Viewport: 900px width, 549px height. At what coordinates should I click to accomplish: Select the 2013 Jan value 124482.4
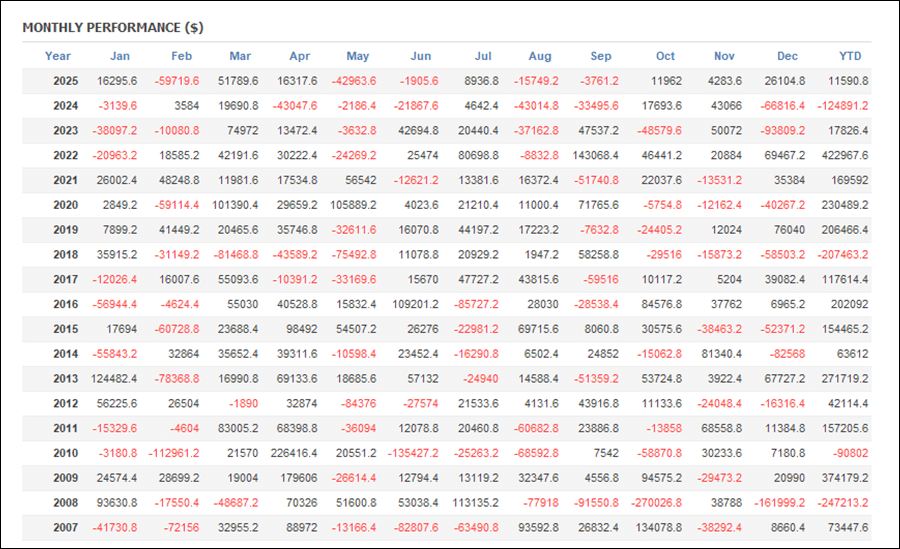pyautogui.click(x=110, y=381)
